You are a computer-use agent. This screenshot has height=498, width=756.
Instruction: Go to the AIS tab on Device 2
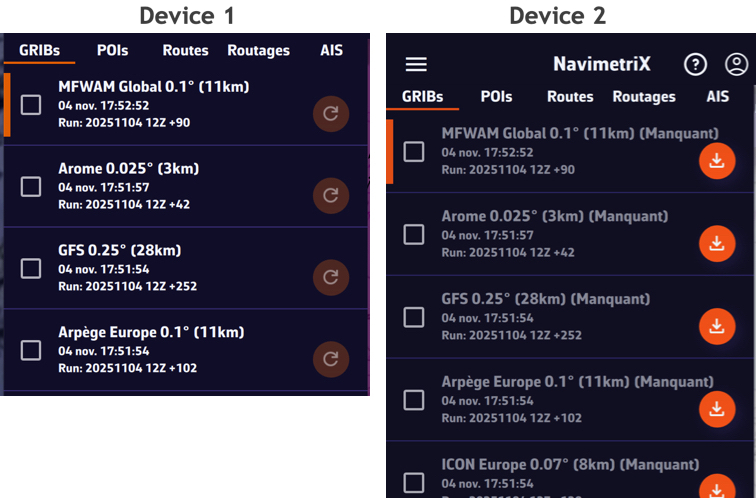[x=718, y=97]
